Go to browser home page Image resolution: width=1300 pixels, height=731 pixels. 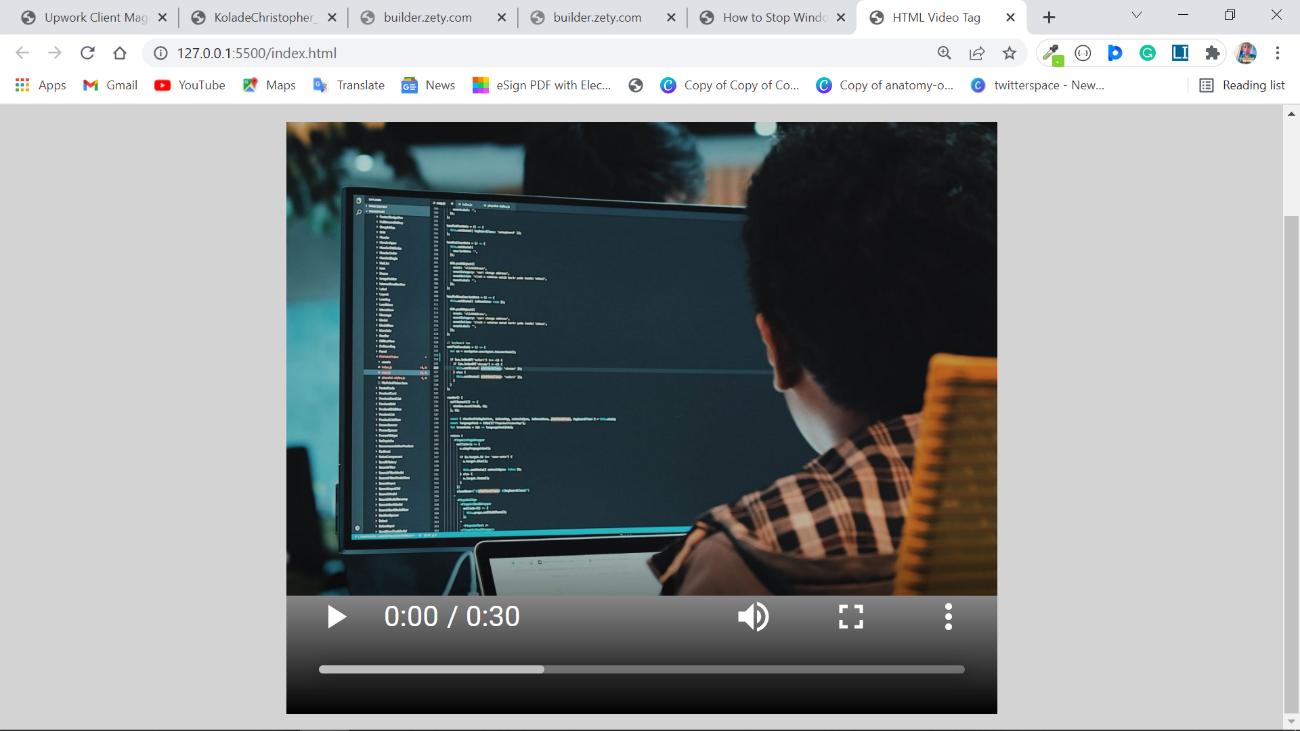(120, 53)
